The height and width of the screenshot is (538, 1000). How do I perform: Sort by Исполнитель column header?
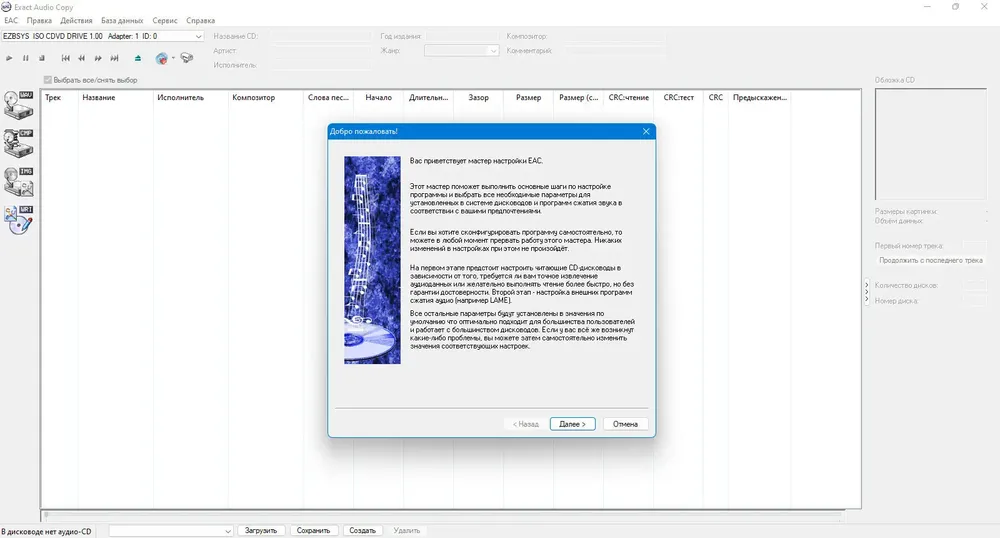click(191, 98)
